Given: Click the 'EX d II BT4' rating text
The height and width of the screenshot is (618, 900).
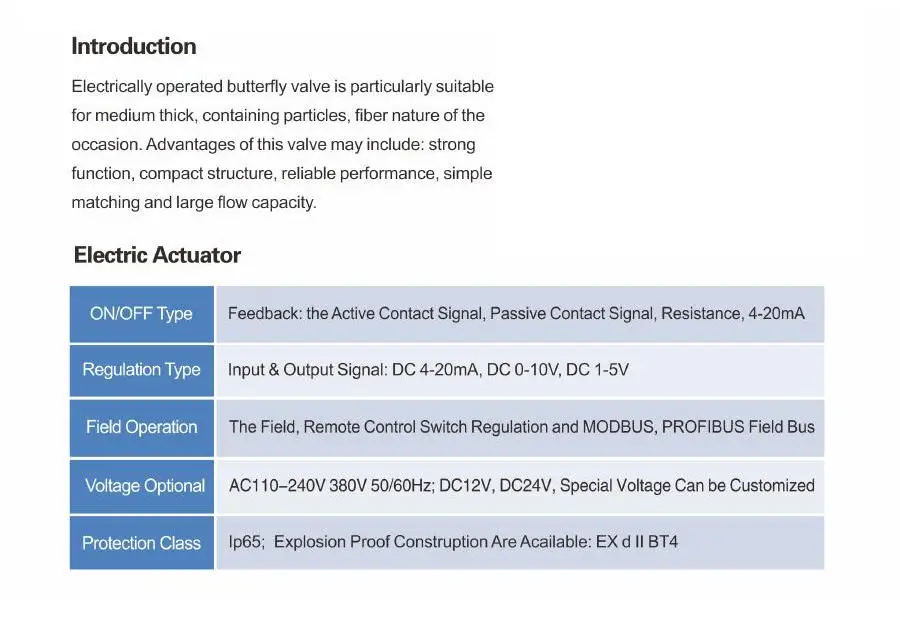Looking at the screenshot, I should [x=637, y=542].
